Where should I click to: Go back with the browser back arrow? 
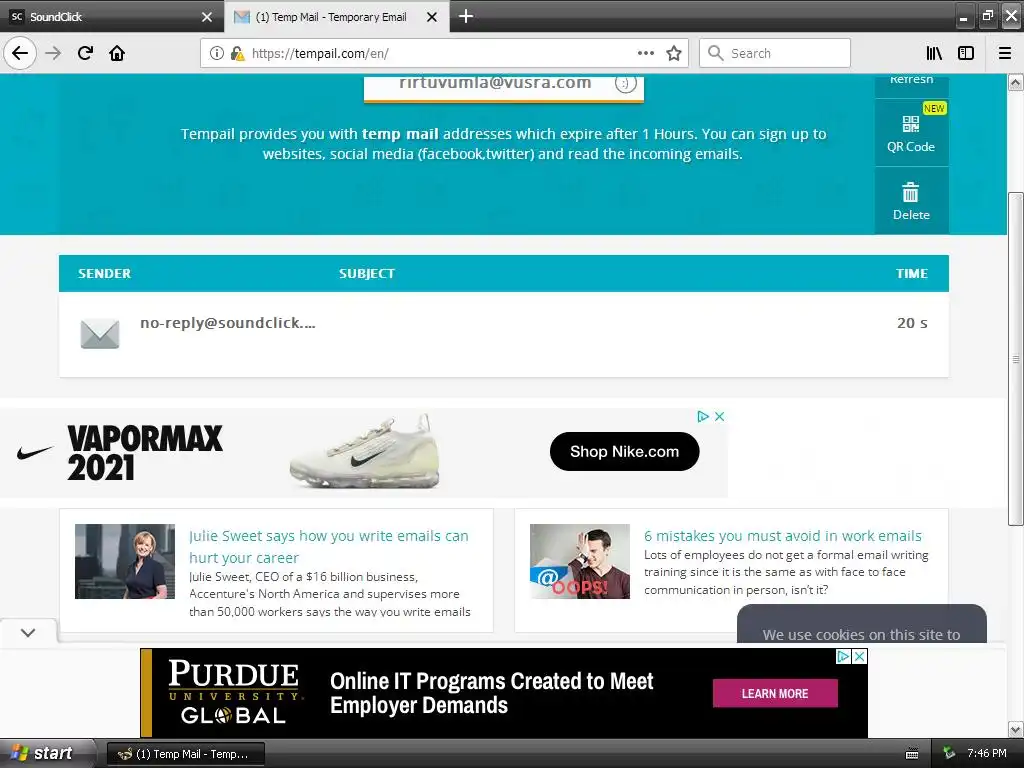[20, 53]
